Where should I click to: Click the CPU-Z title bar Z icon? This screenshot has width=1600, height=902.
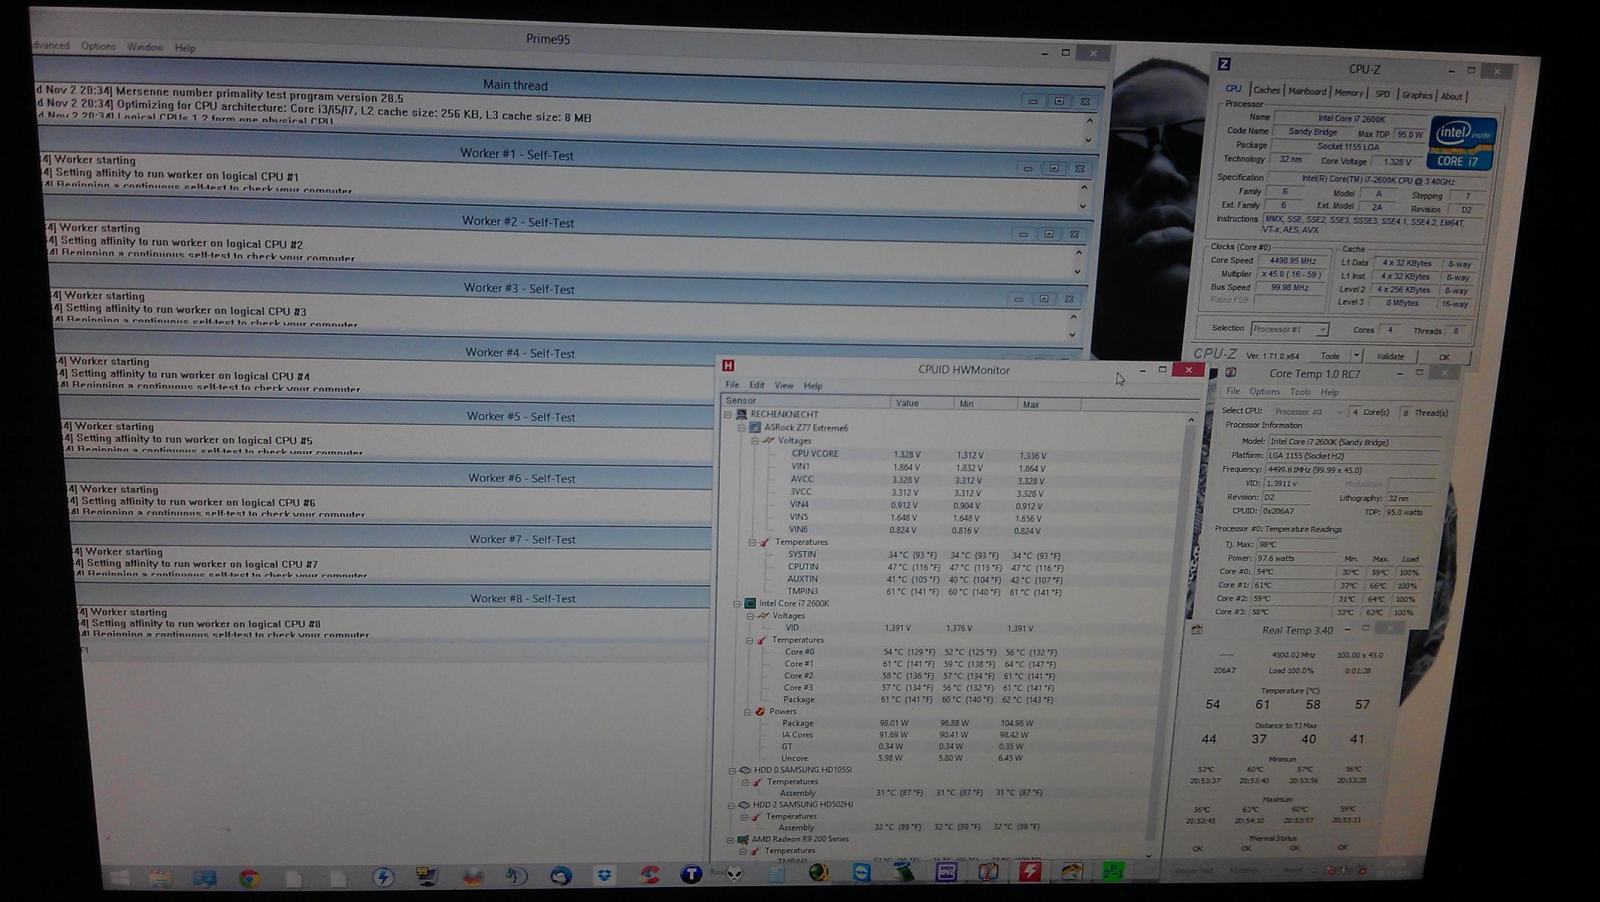point(1224,64)
